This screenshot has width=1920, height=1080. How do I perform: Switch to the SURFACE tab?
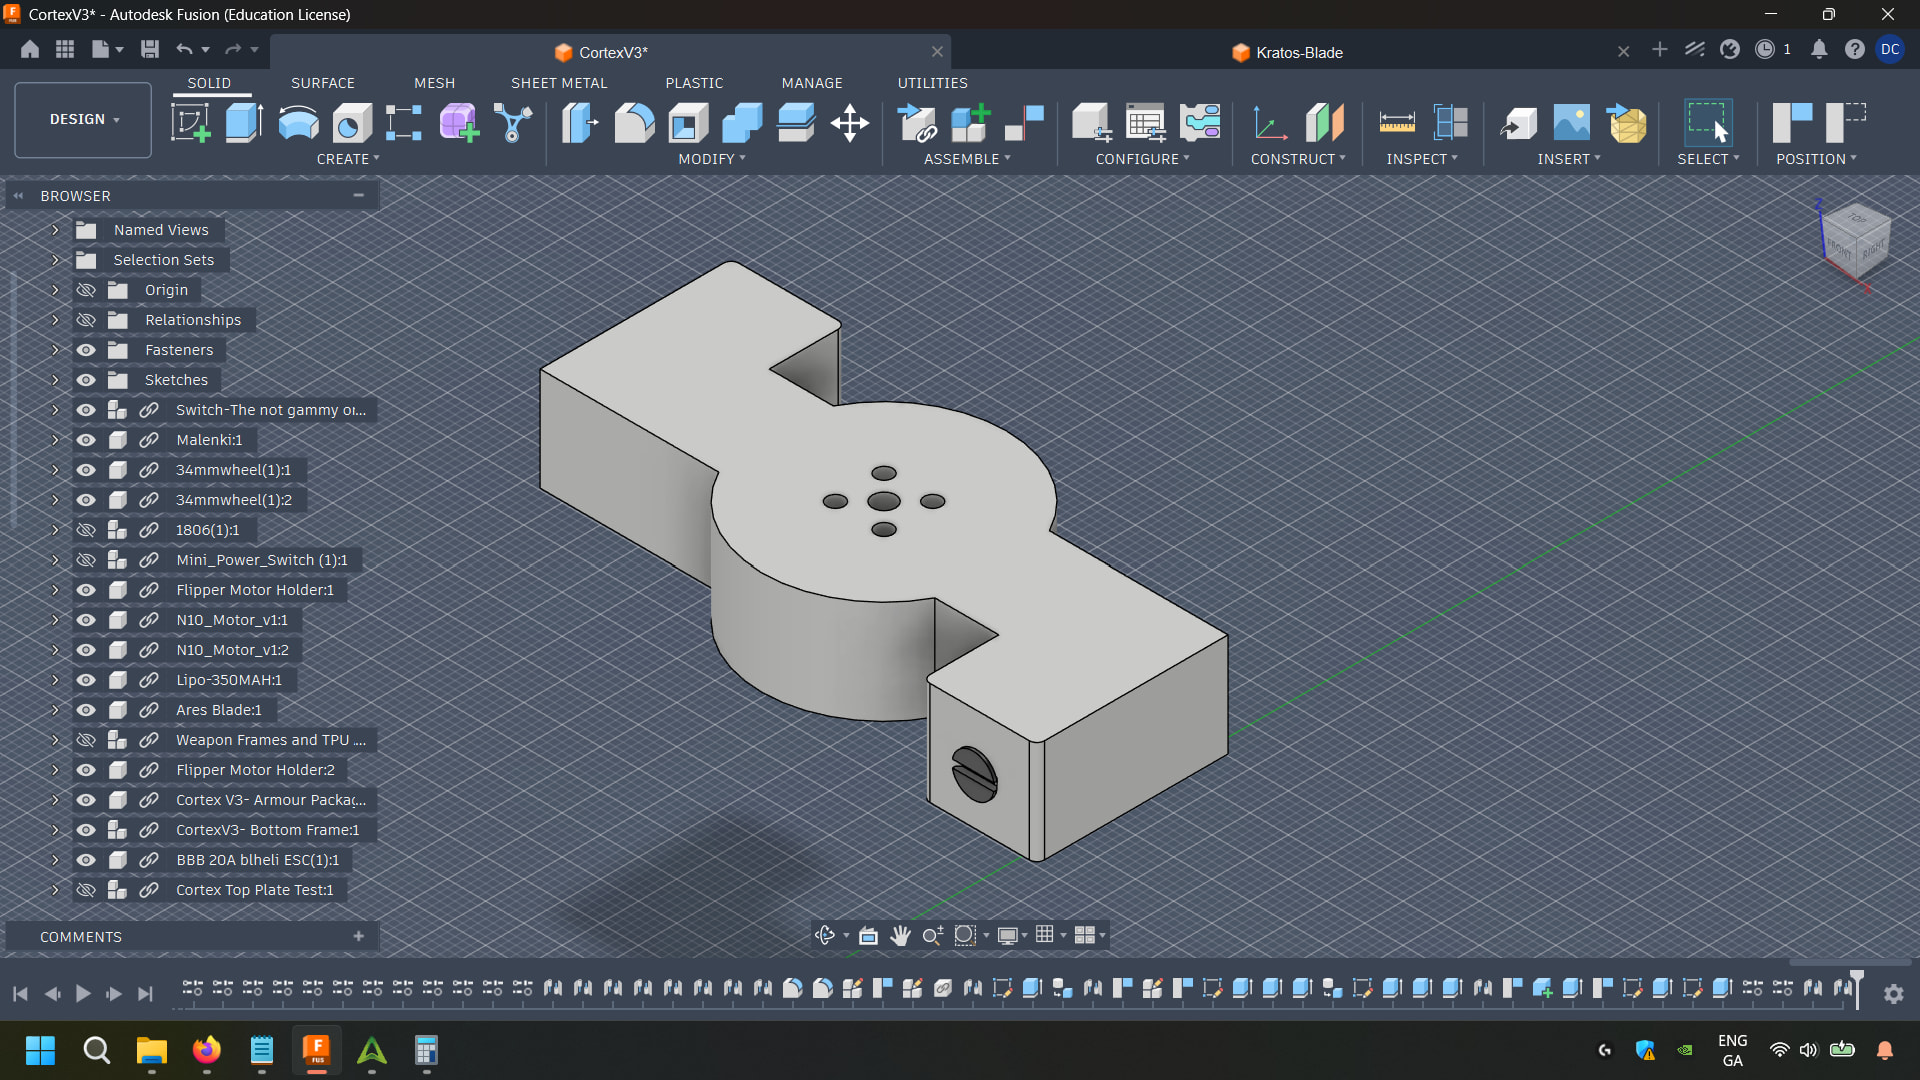[x=322, y=83]
